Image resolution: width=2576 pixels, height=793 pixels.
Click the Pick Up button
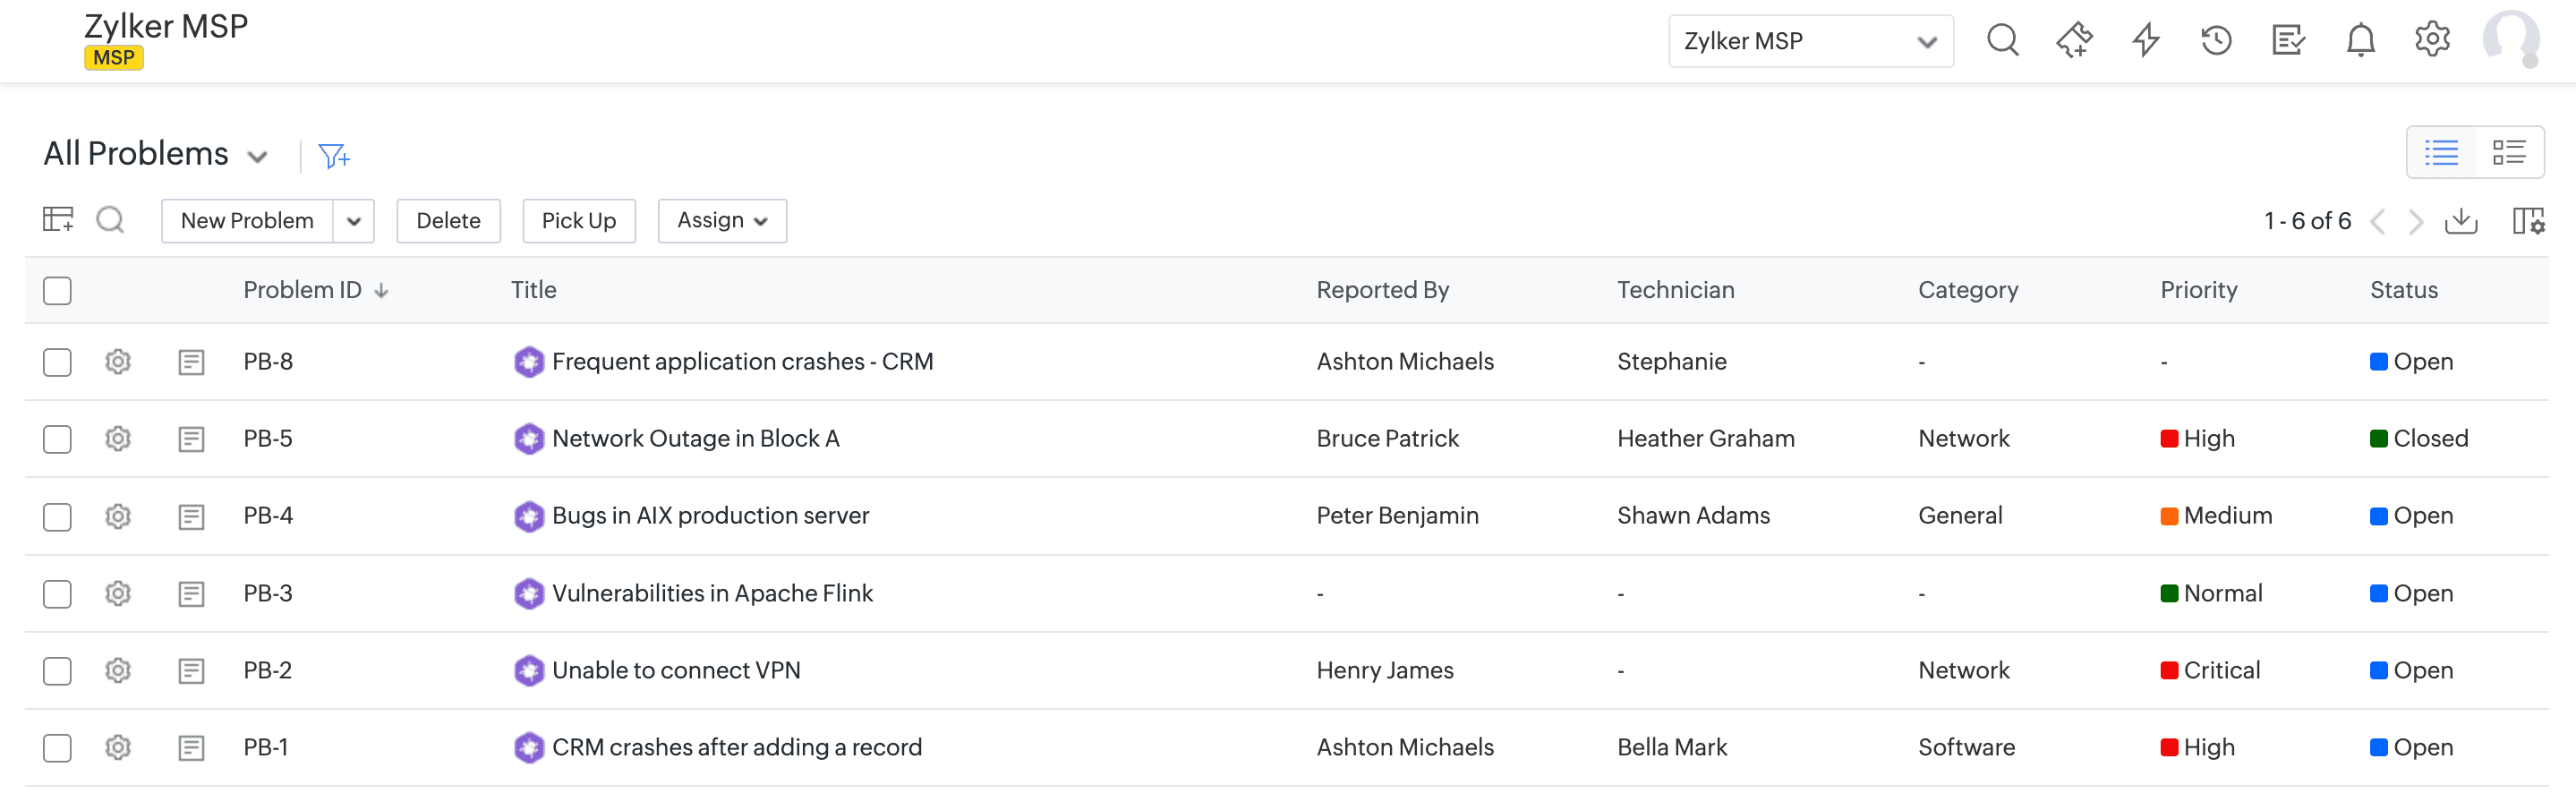[x=579, y=221]
